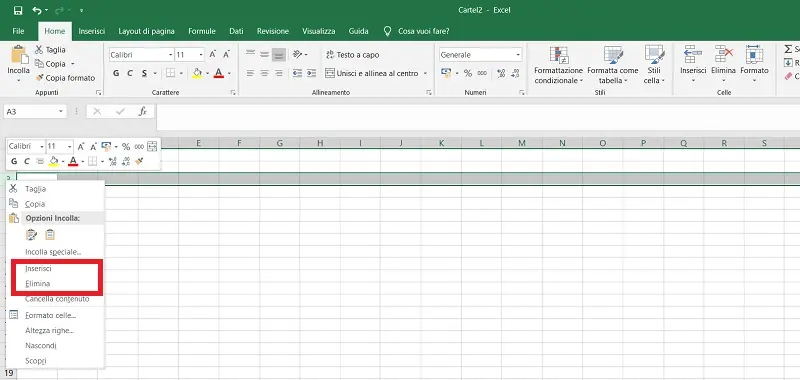Switch to the Formule ribbon tab
This screenshot has height=380, width=800.
pos(202,31)
